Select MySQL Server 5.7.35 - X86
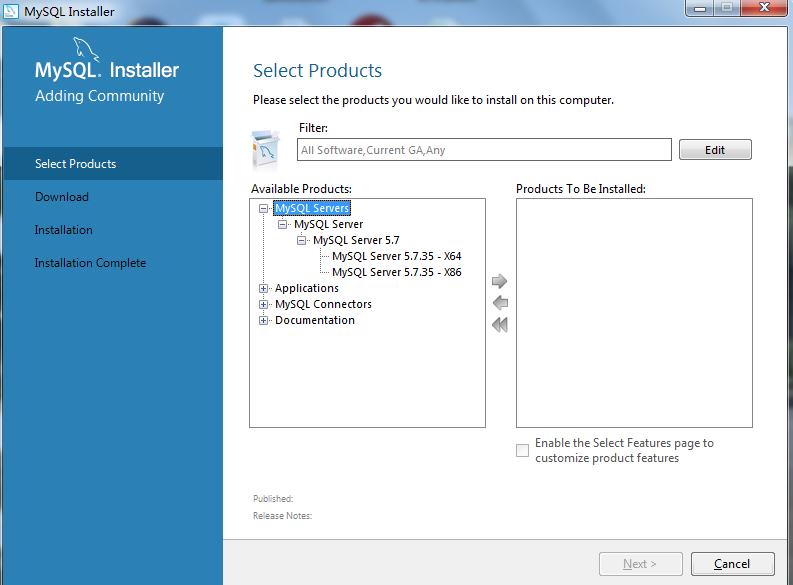Screen dimensions: 793x585 [x=396, y=272]
